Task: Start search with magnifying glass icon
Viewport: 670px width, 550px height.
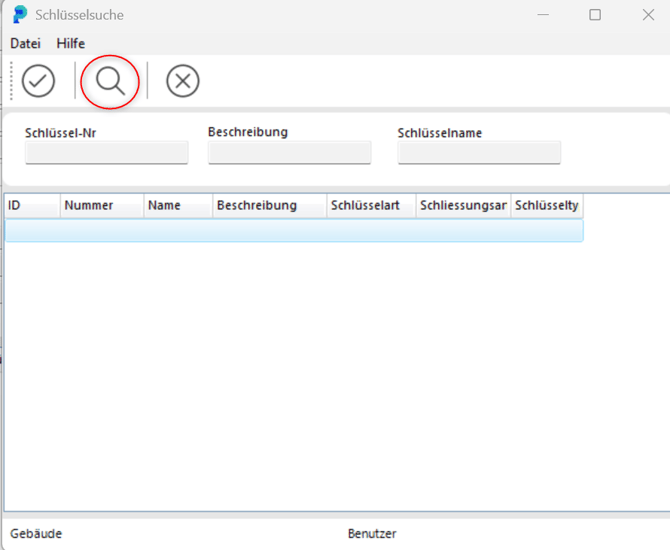Action: [x=110, y=81]
